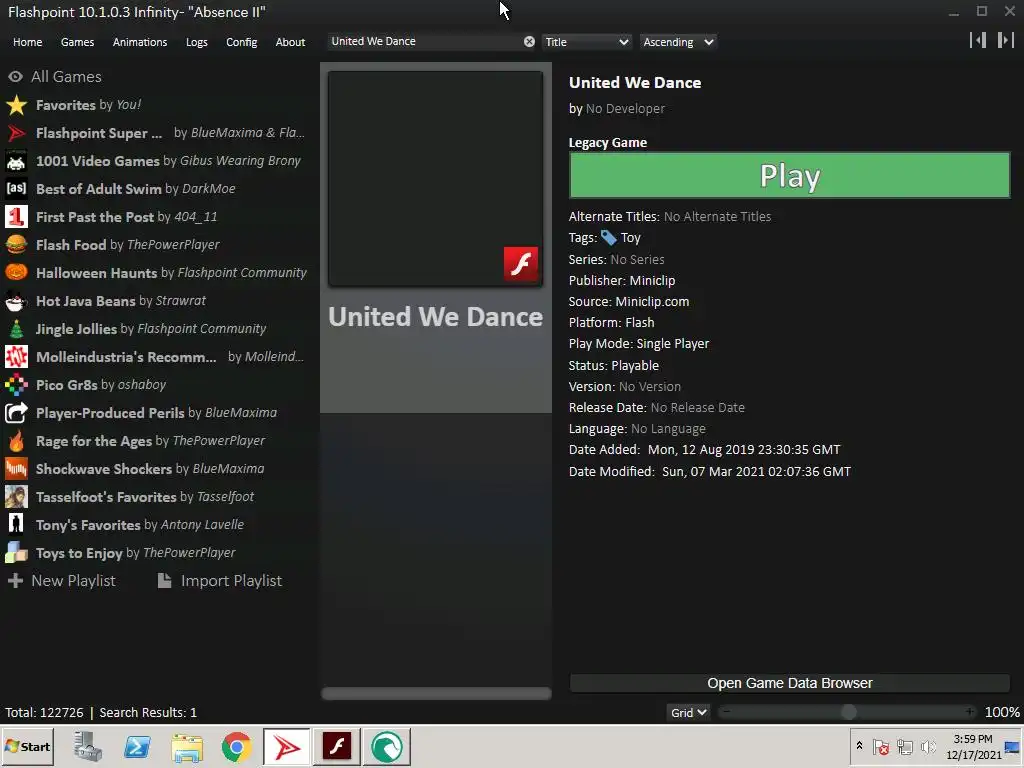Click the Flashpoint launcher taskbar icon

coord(287,746)
